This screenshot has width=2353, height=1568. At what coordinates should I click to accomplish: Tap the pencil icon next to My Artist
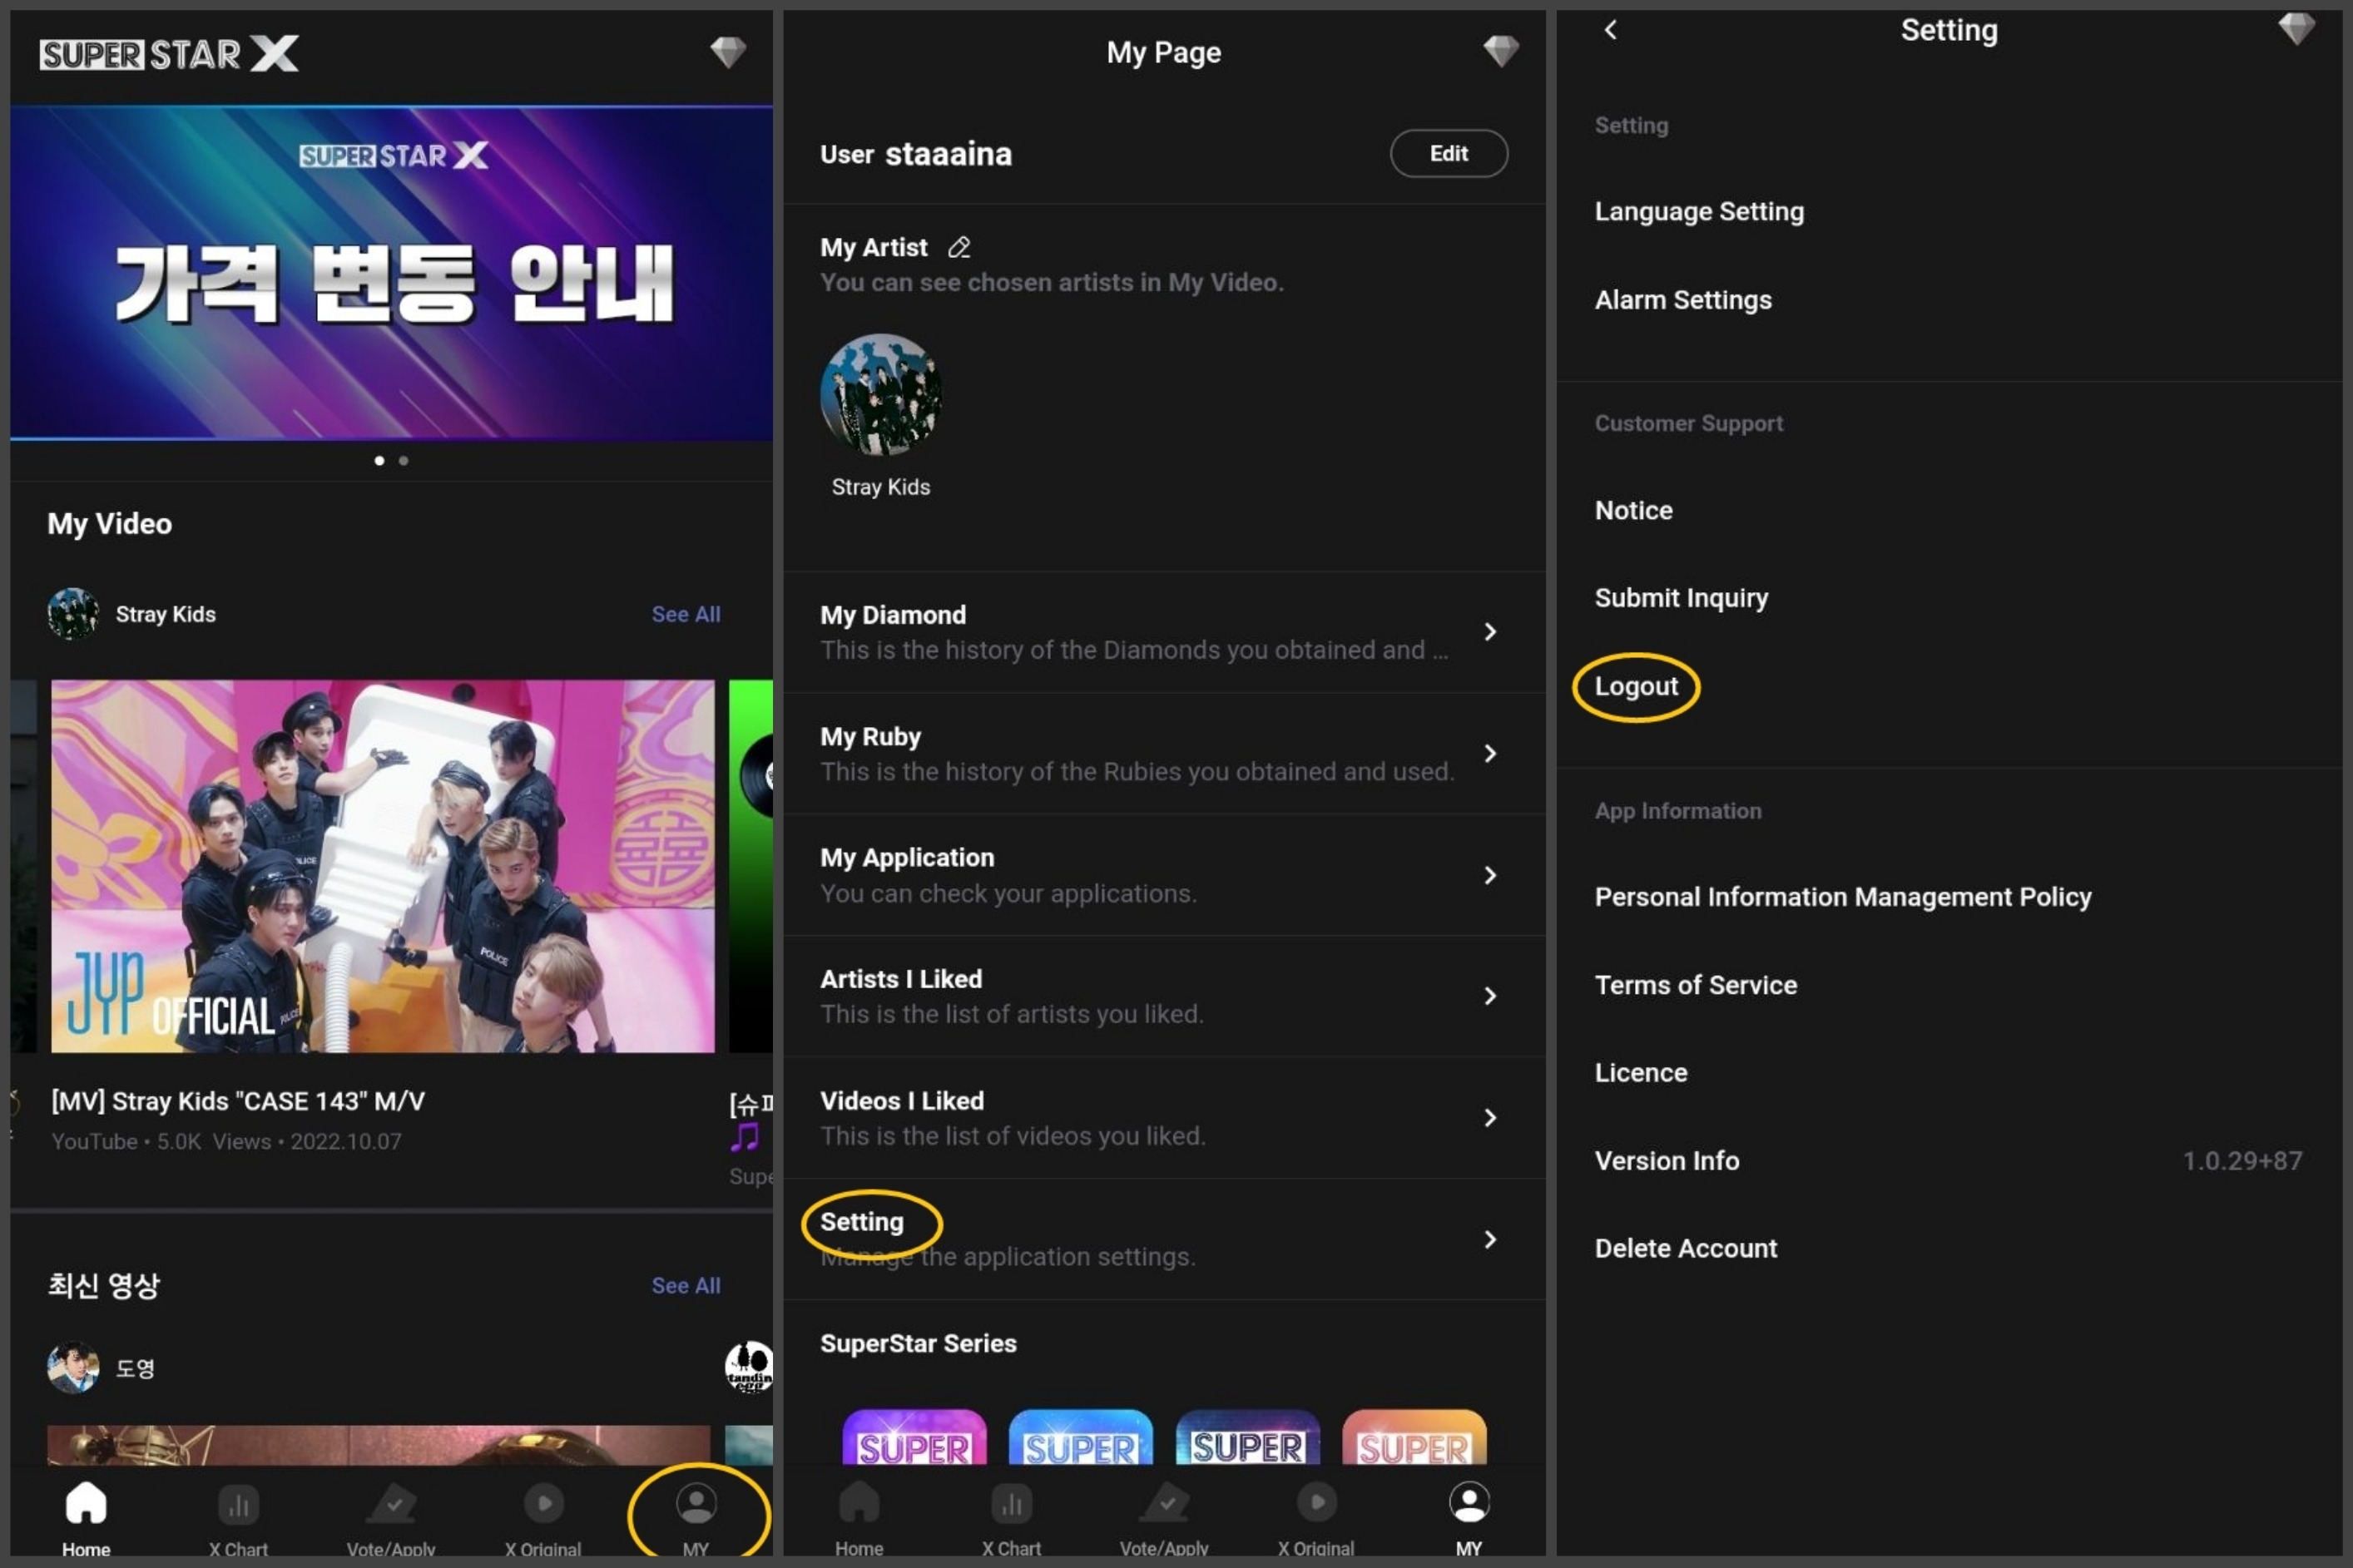[x=958, y=247]
